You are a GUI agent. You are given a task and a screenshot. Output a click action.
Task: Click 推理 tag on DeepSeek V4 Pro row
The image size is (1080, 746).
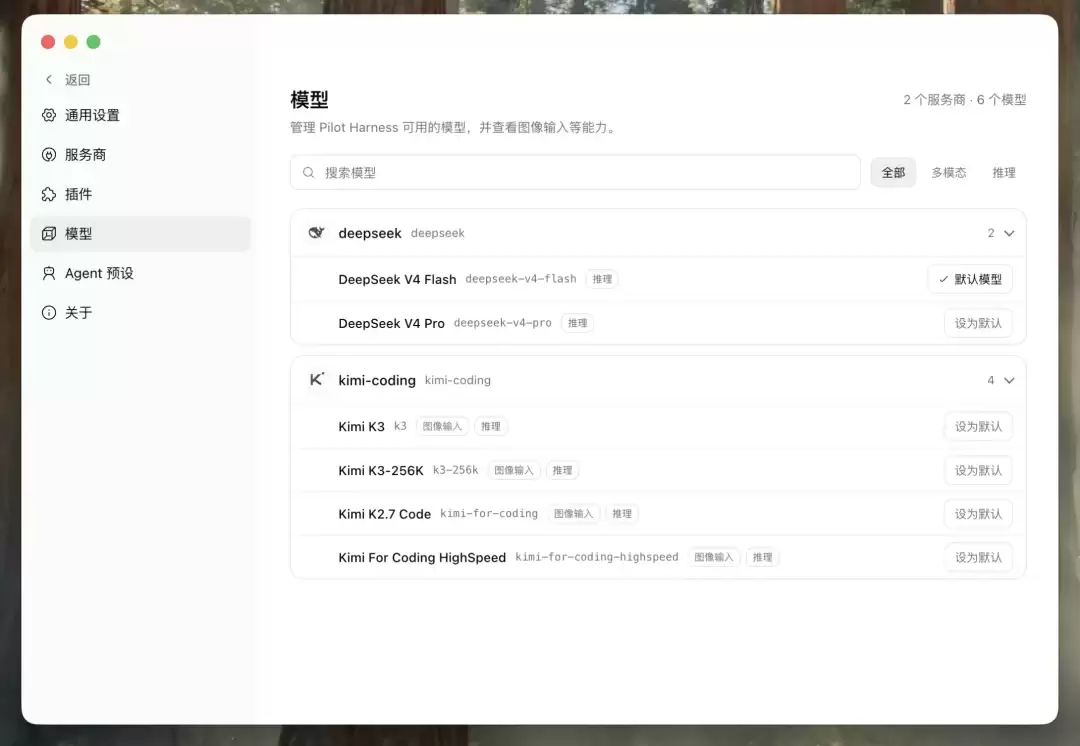click(577, 323)
